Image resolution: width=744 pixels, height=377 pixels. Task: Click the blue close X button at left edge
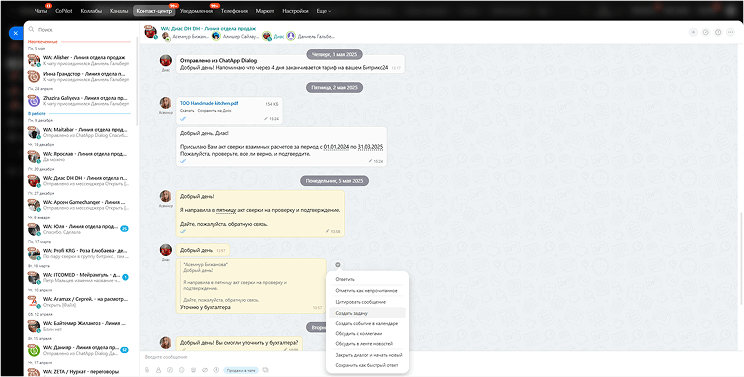[15, 33]
